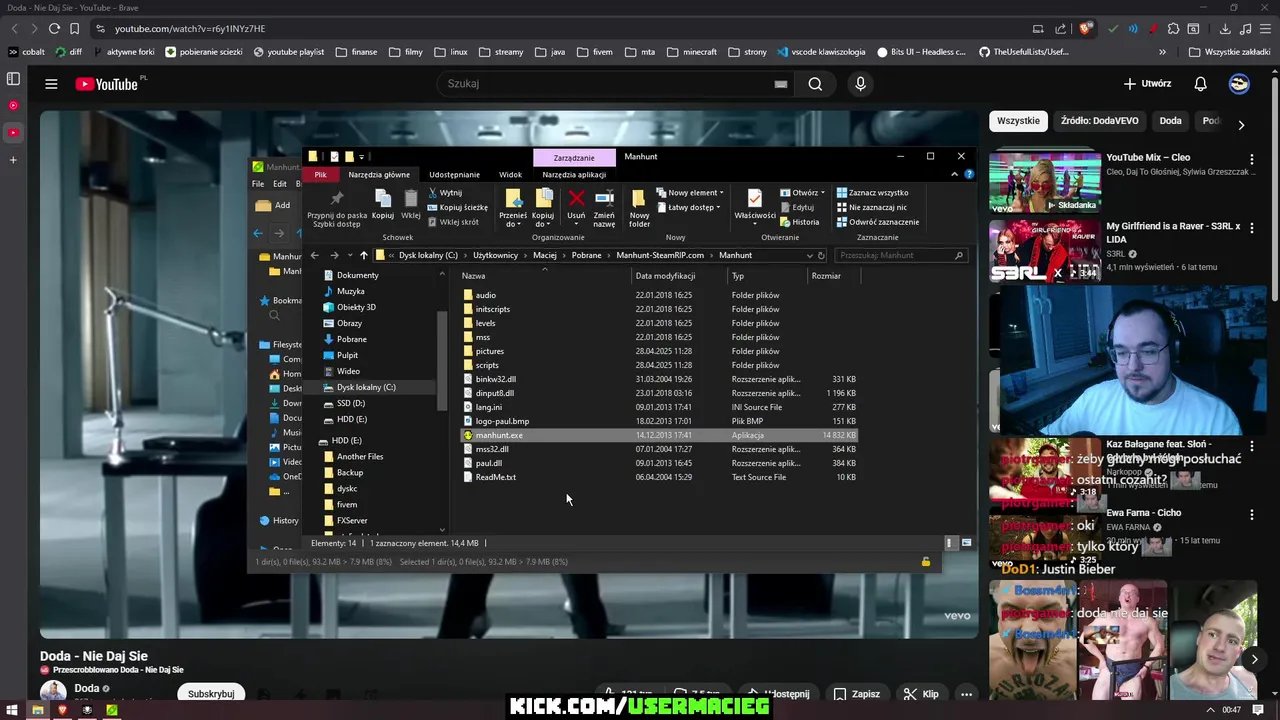Expand the Nowy element dropdown
Viewport: 1280px width, 720px height.
pos(689,192)
